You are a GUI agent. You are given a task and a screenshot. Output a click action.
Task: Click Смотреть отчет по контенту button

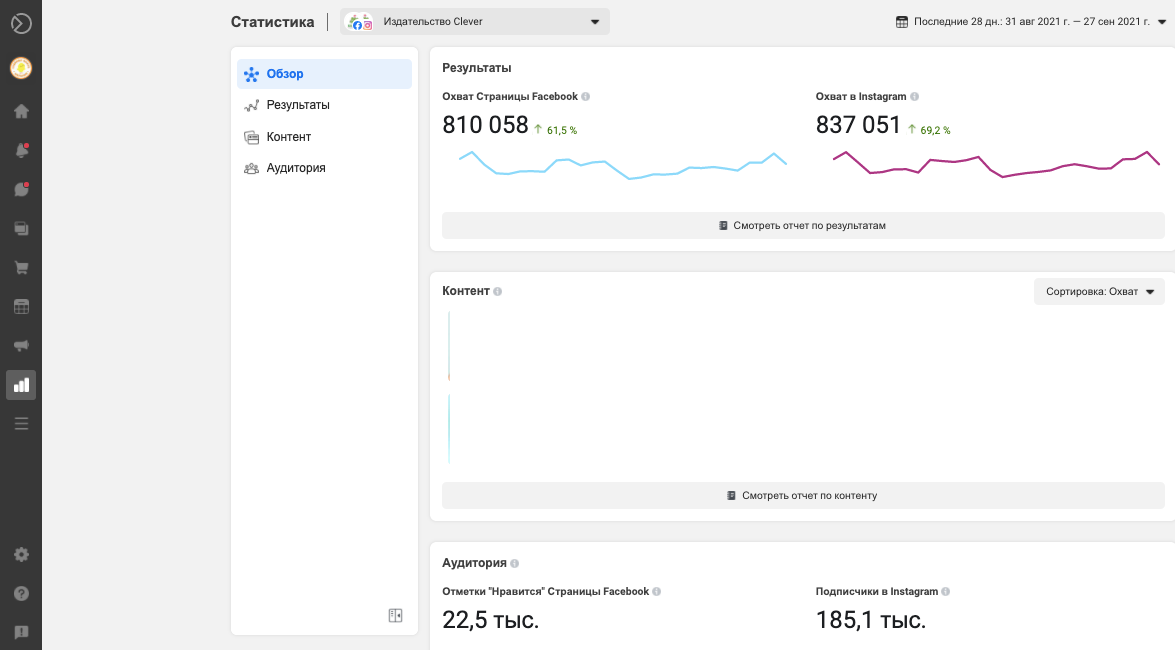point(802,496)
